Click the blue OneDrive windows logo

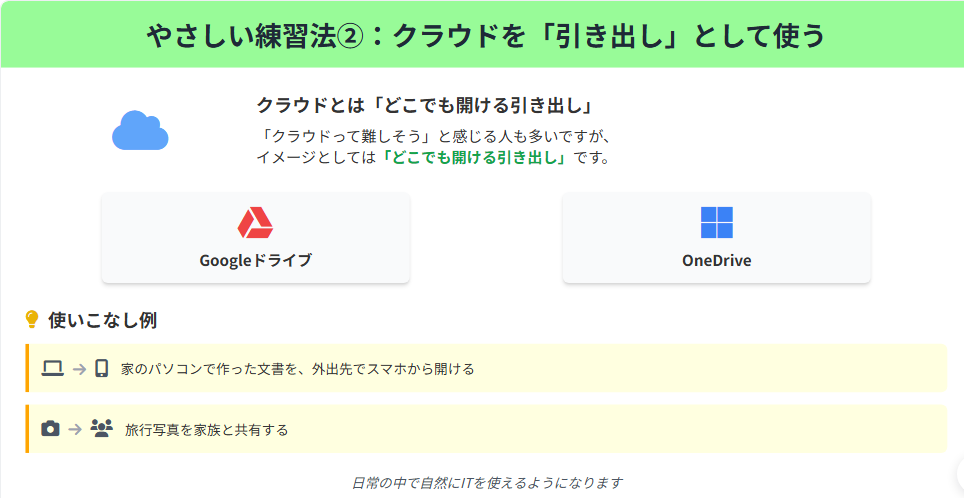point(716,222)
